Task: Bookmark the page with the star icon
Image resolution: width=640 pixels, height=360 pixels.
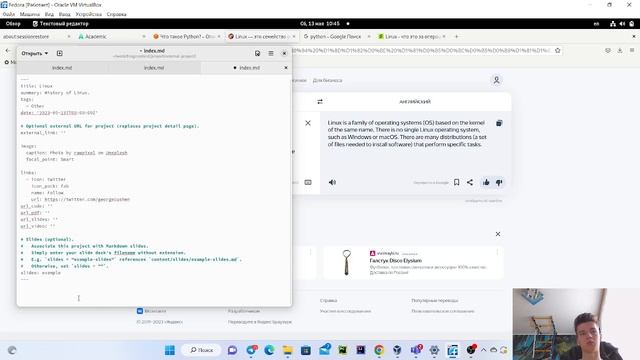Action: [x=558, y=51]
